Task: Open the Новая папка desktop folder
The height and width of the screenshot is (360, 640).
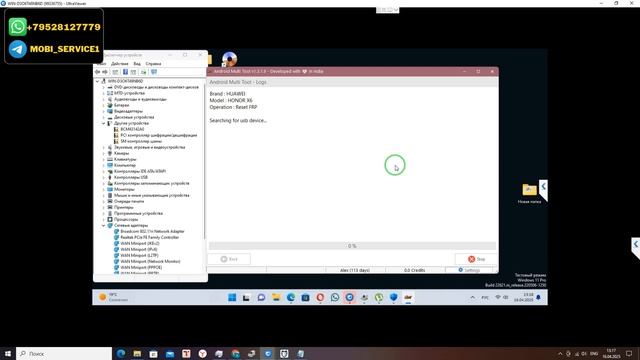Action: [x=529, y=193]
